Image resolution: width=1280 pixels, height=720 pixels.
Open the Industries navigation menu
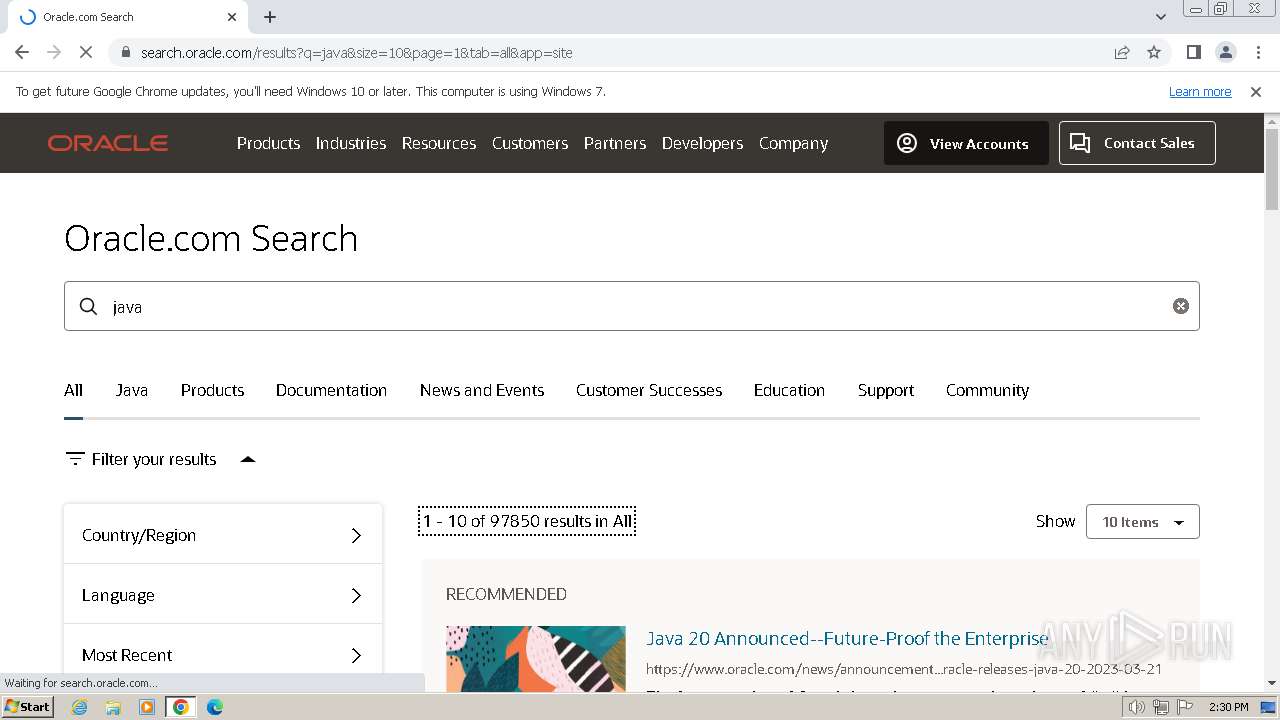[x=351, y=143]
